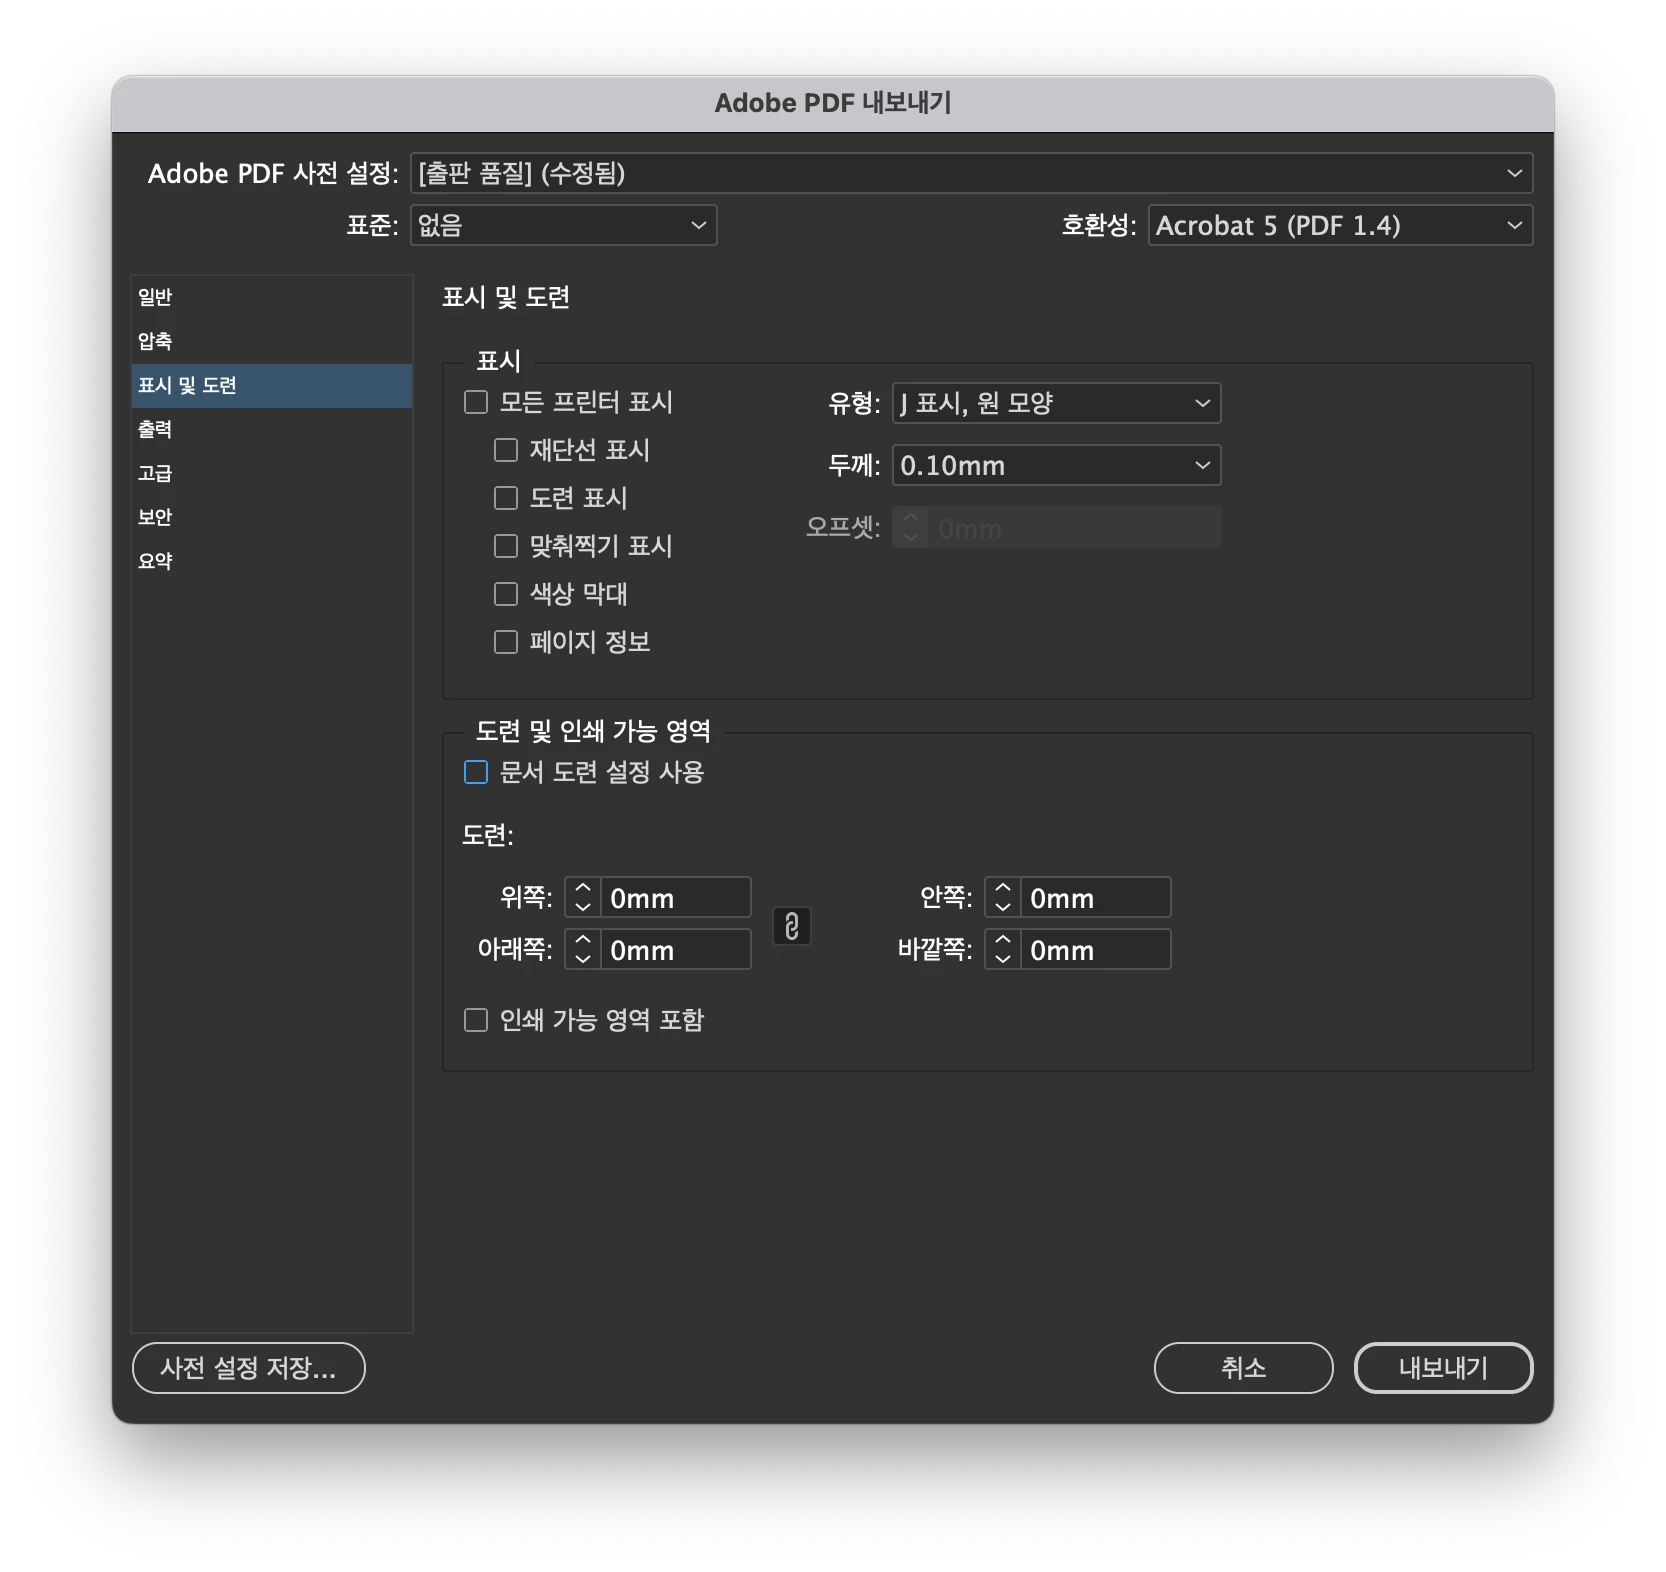The height and width of the screenshot is (1572, 1666).
Task: Open Adobe PDF 사전 설정 dropdown
Action: (x=971, y=173)
